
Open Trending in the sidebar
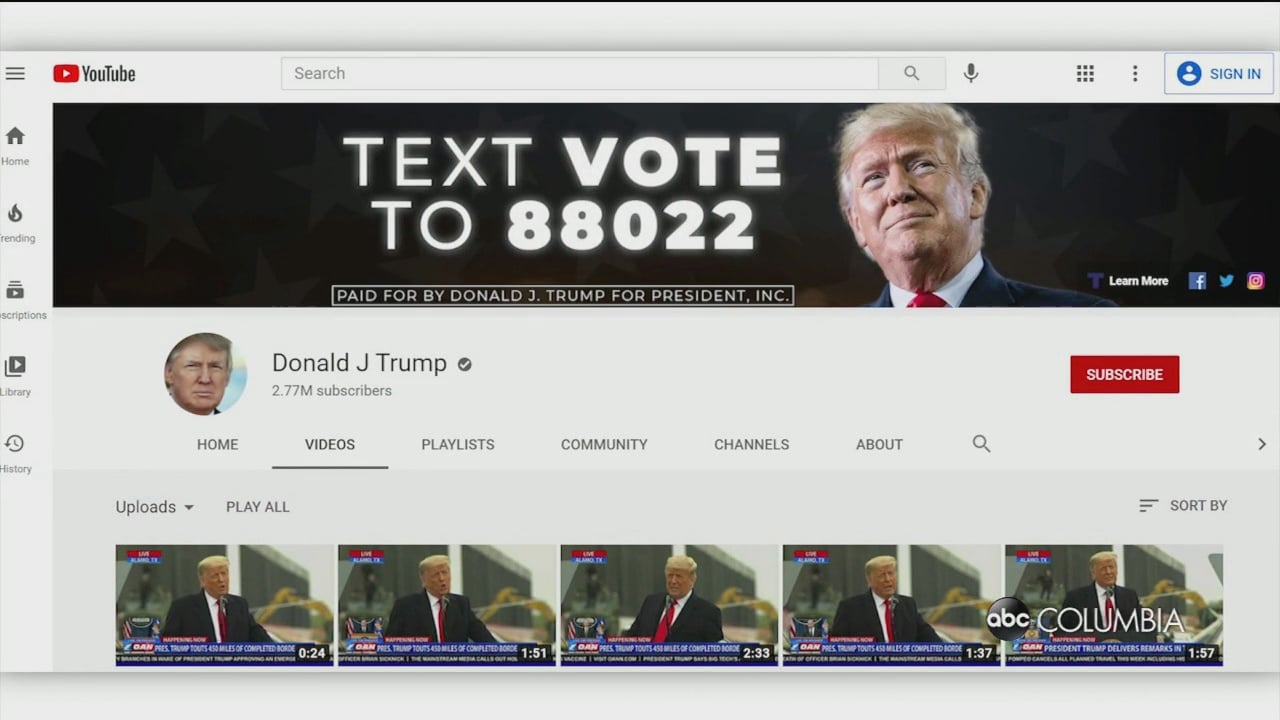15,222
